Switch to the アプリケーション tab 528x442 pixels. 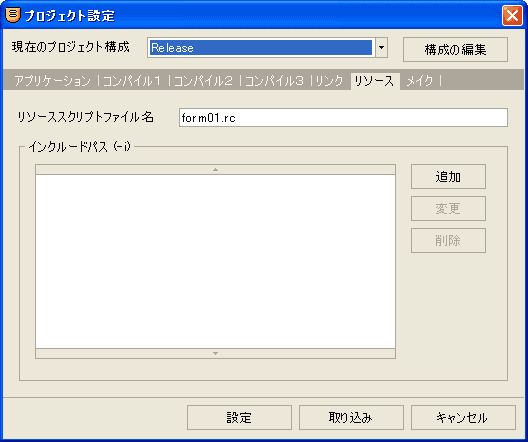point(53,81)
